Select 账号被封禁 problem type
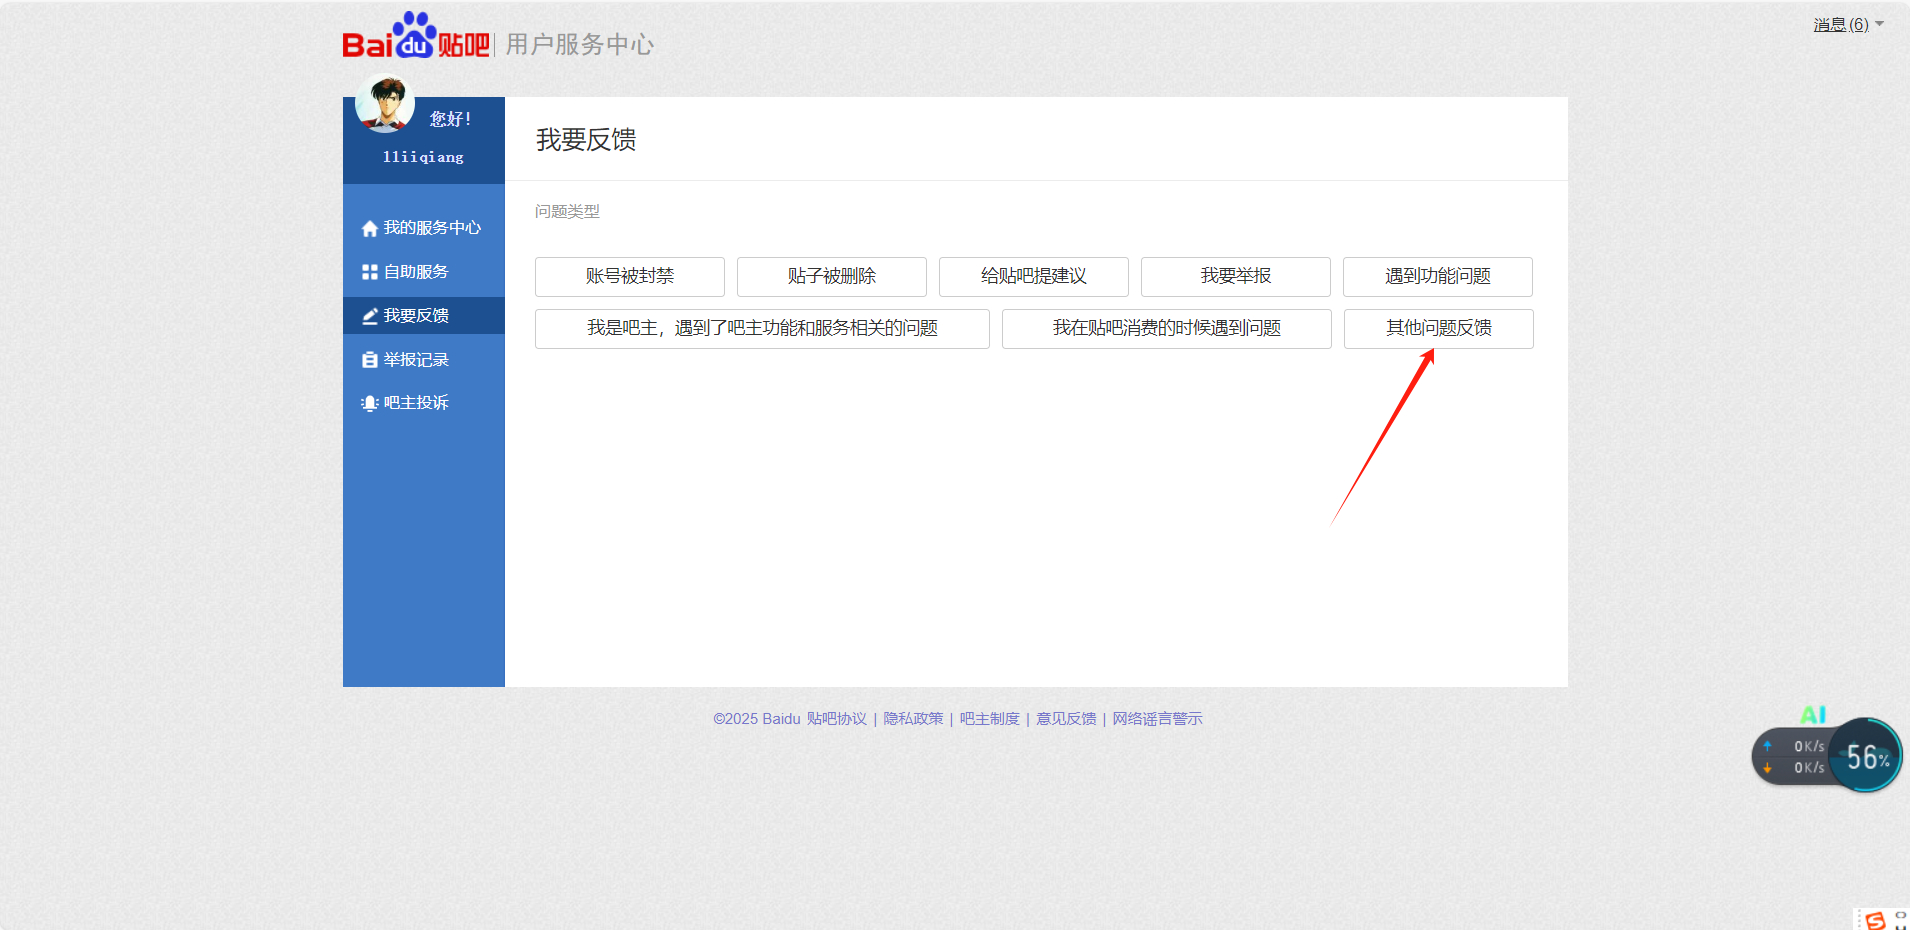 (629, 277)
